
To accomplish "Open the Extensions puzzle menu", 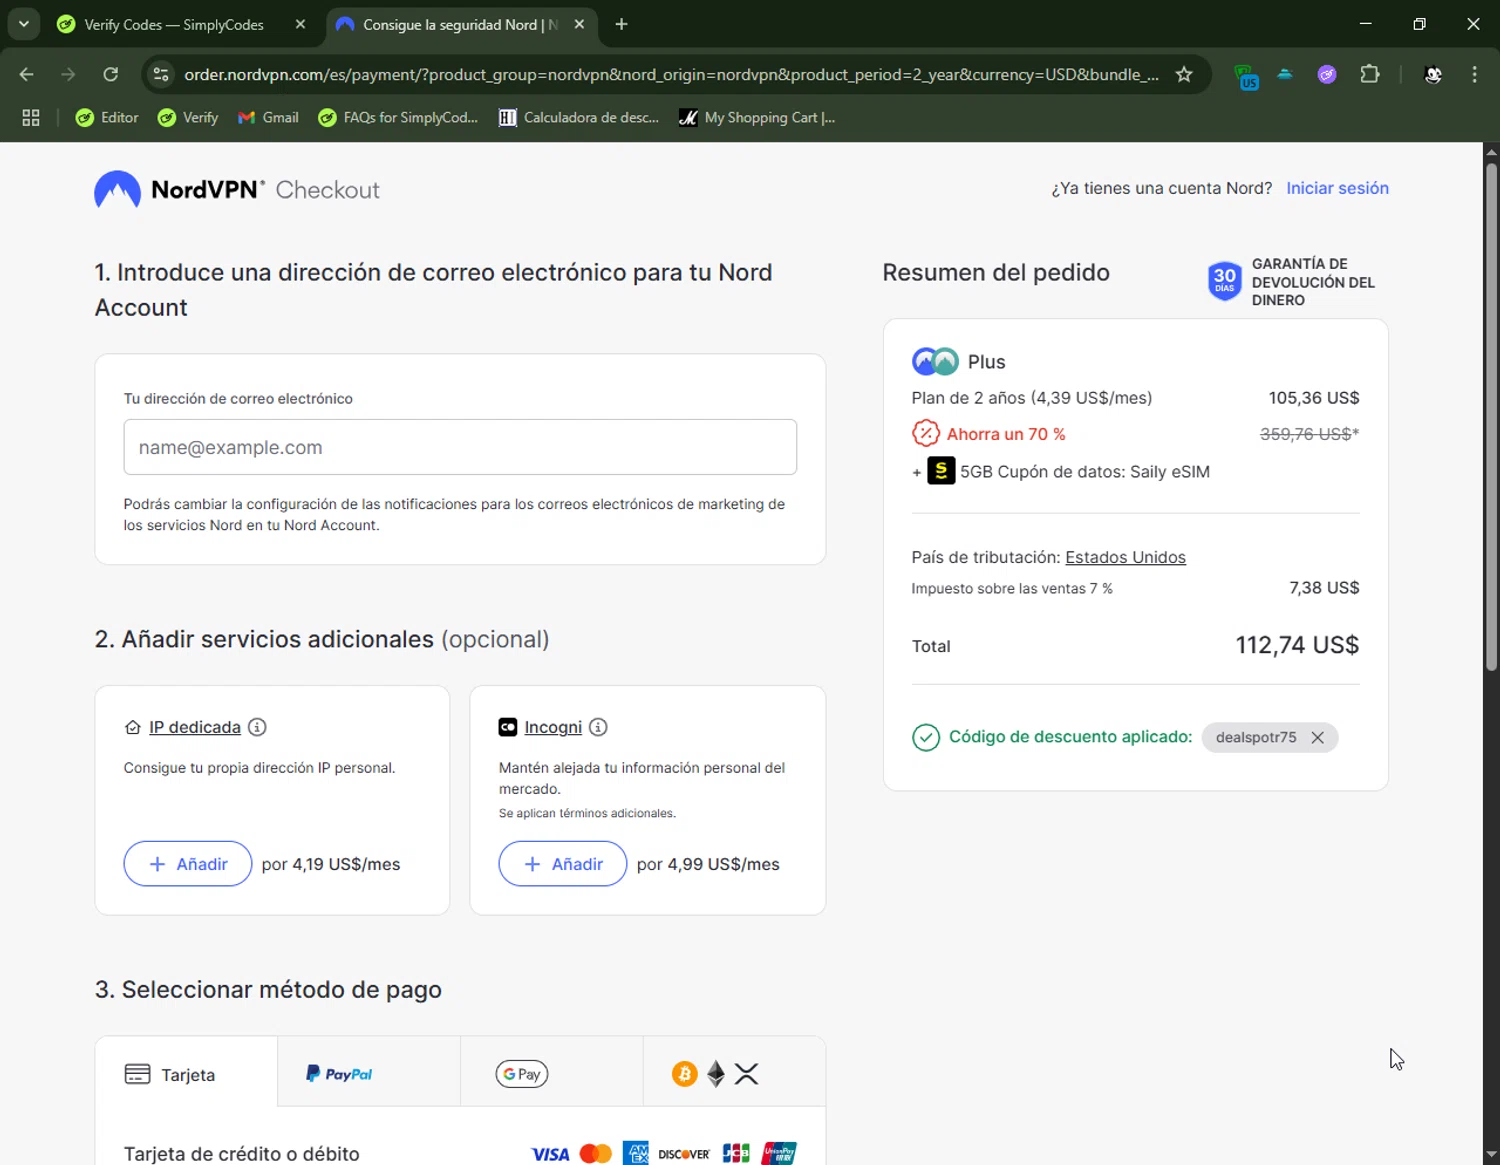I will click(x=1370, y=74).
